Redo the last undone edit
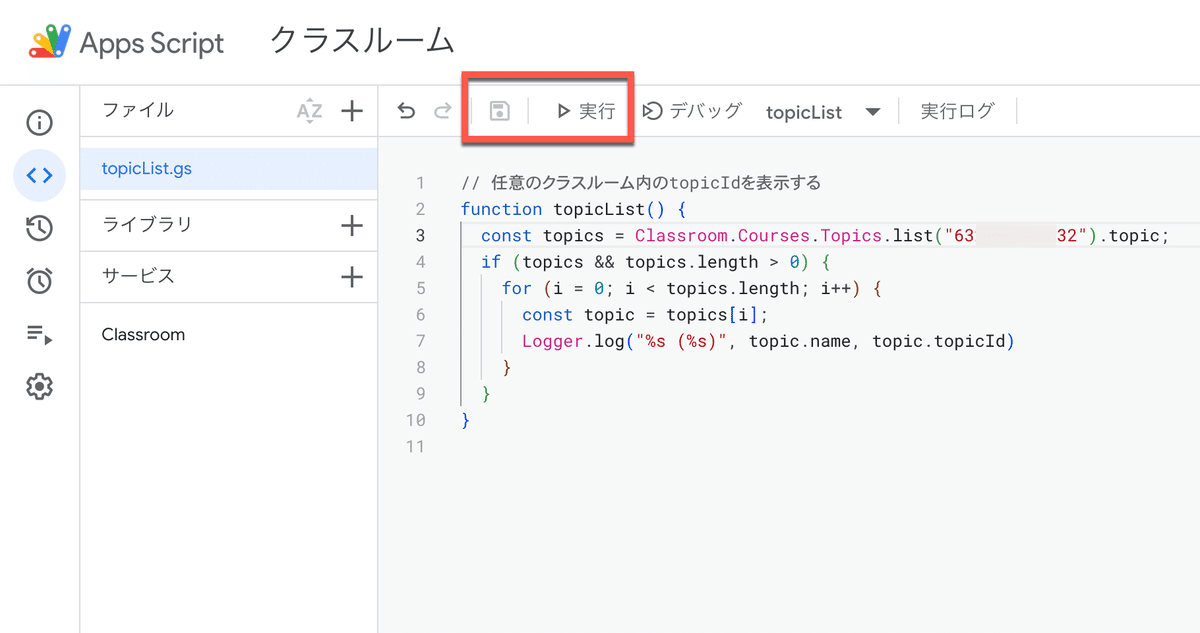 tap(442, 111)
